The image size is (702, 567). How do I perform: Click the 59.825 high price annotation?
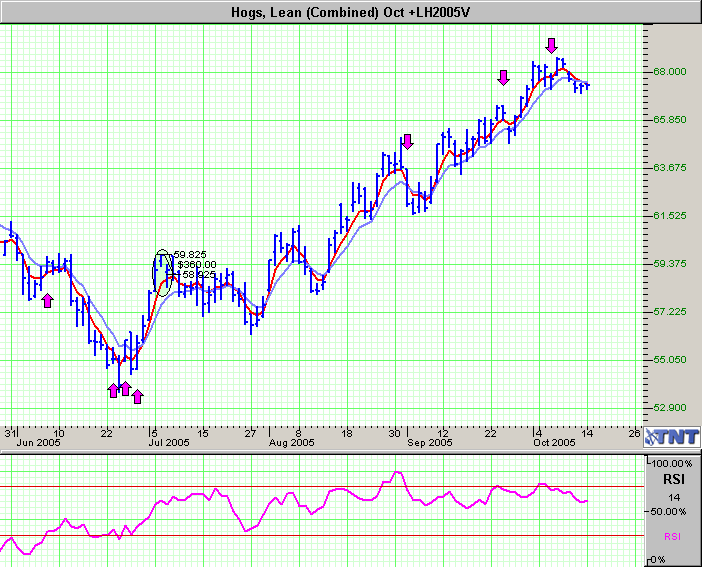pyautogui.click(x=190, y=255)
